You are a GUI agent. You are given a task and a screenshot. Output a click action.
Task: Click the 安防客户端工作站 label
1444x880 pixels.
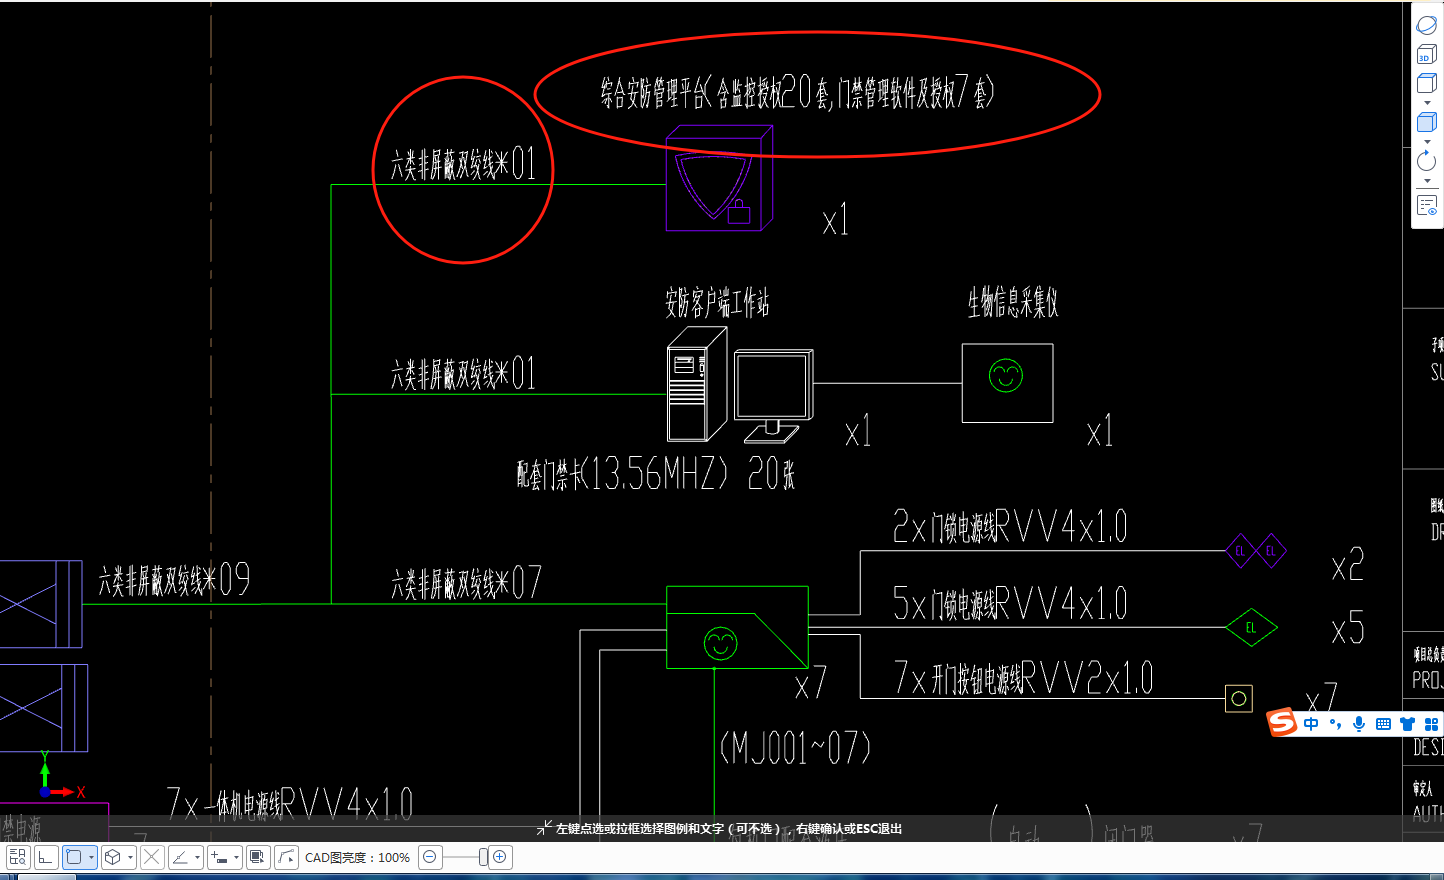[x=717, y=302]
